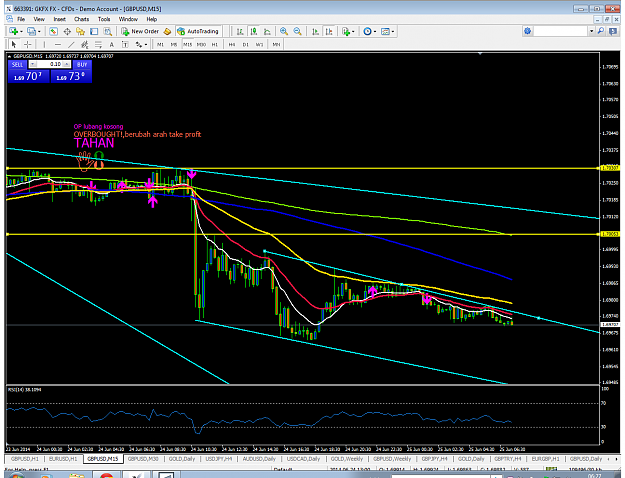
Task: Switch to the GBPUSD,H1 chart tab
Action: (x=24, y=459)
